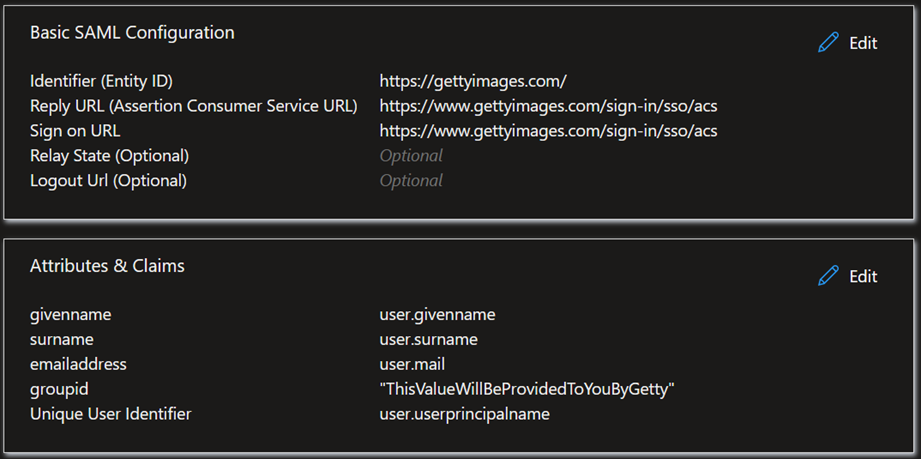
Task: Click the Relay State (Optional) label
Action: (x=109, y=156)
